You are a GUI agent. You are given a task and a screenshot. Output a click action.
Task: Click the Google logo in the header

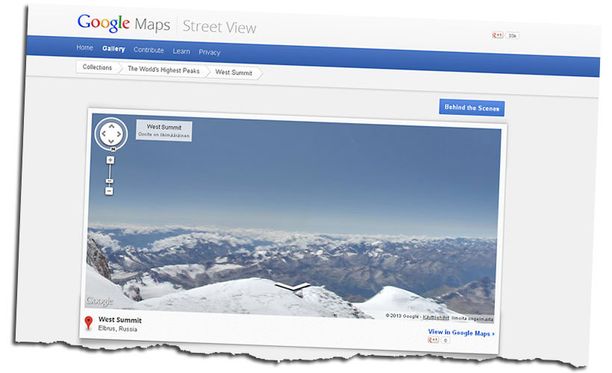click(x=103, y=23)
